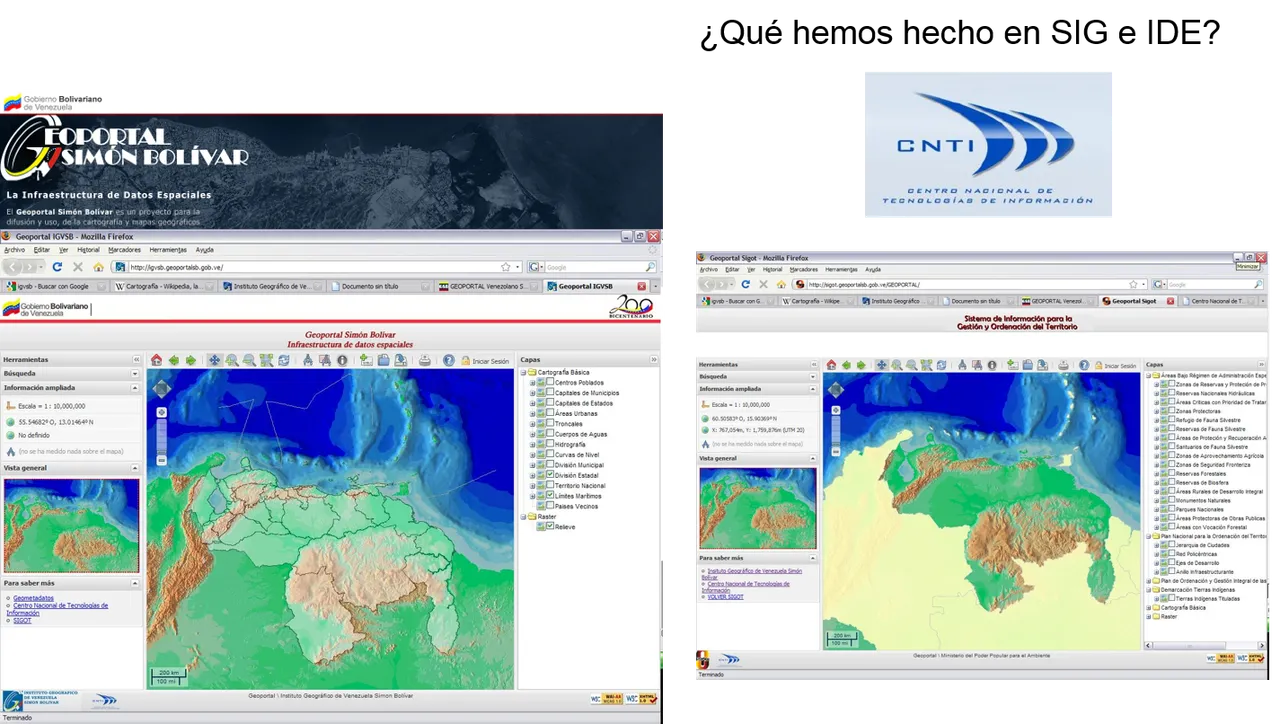The image size is (1280, 724).
Task: Expand Búsqueda panel in Sigot window
Action: click(x=812, y=377)
